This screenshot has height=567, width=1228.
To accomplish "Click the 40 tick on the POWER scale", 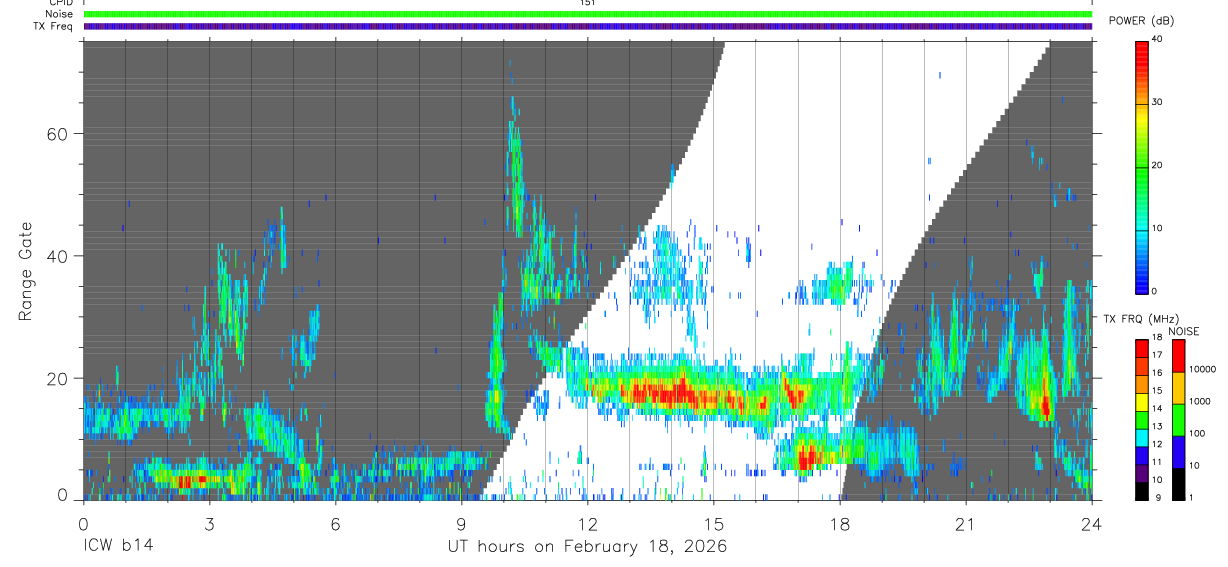I will tap(1159, 40).
